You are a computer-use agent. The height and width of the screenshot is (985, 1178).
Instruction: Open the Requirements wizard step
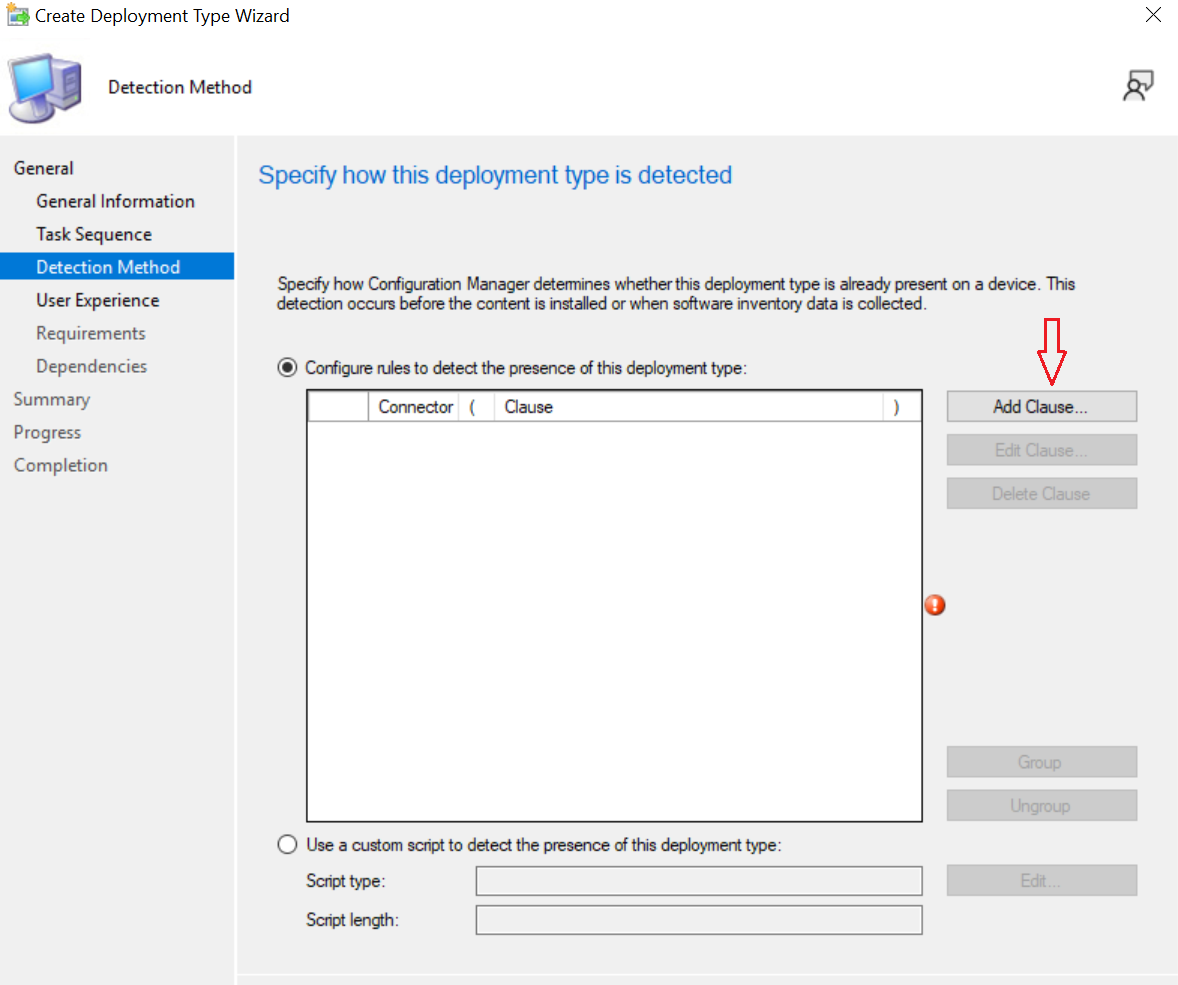(90, 332)
